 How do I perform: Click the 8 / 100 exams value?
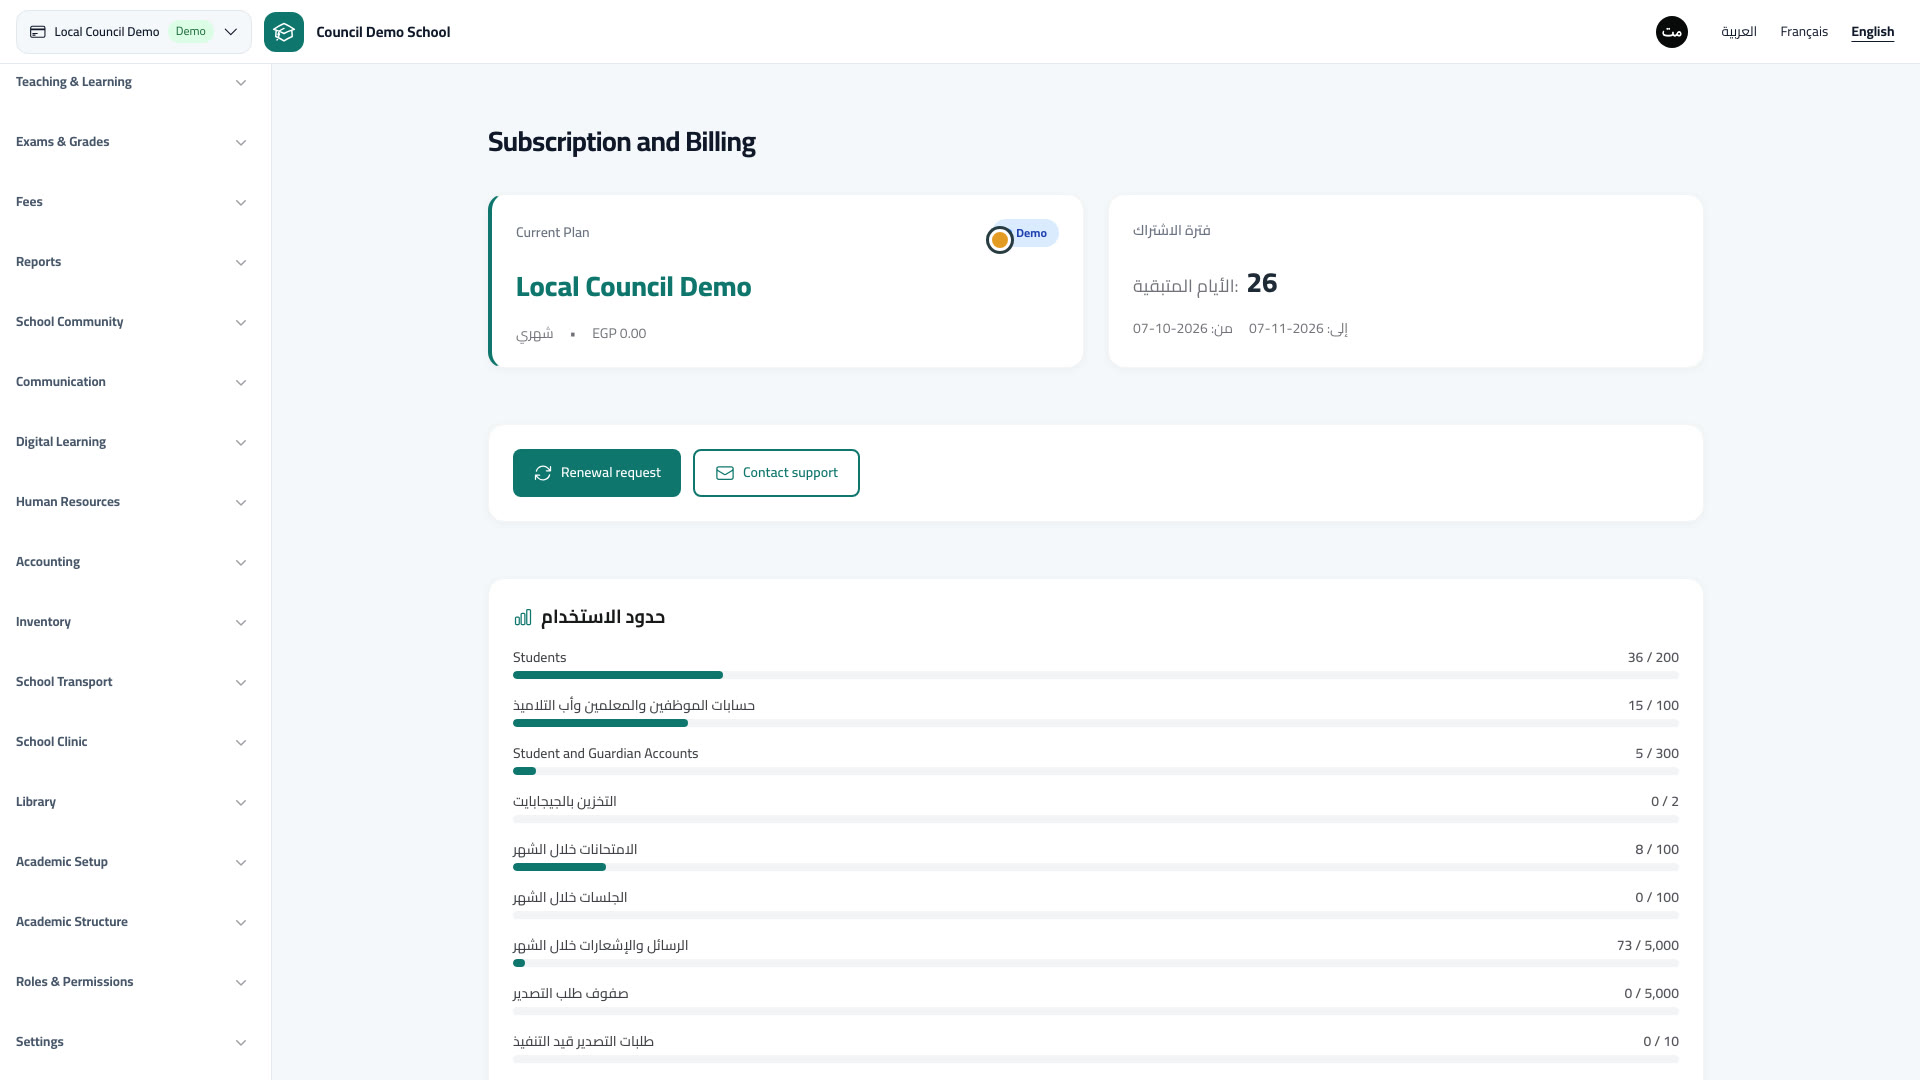(1657, 849)
